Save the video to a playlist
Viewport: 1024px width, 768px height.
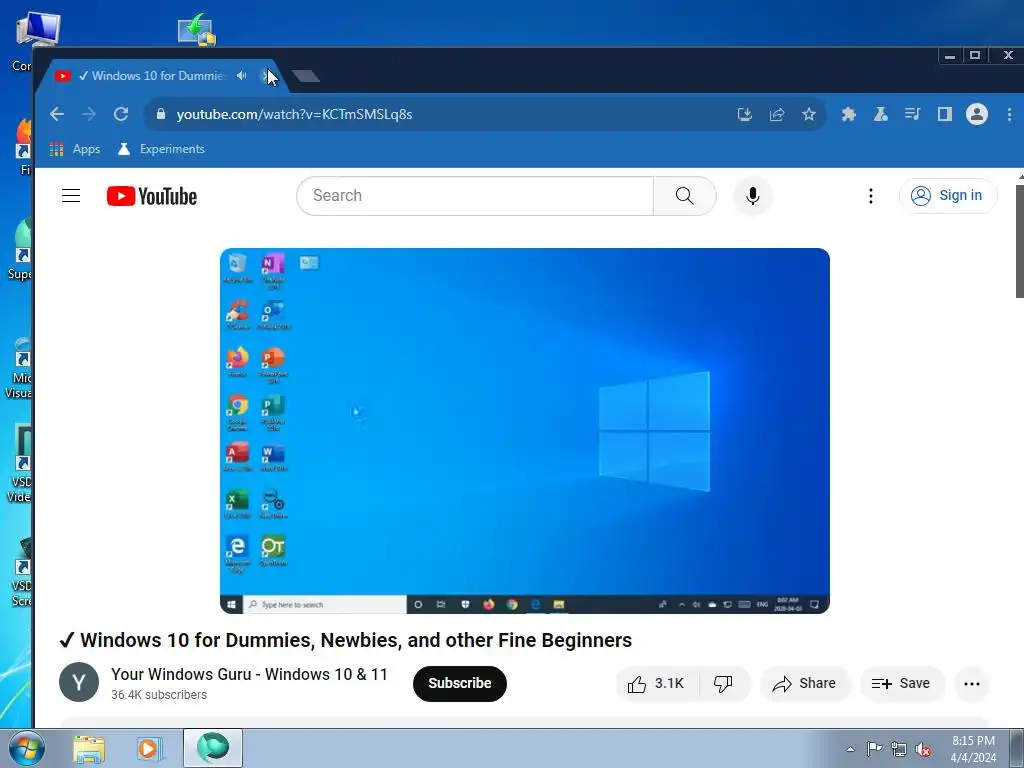pyautogui.click(x=901, y=683)
